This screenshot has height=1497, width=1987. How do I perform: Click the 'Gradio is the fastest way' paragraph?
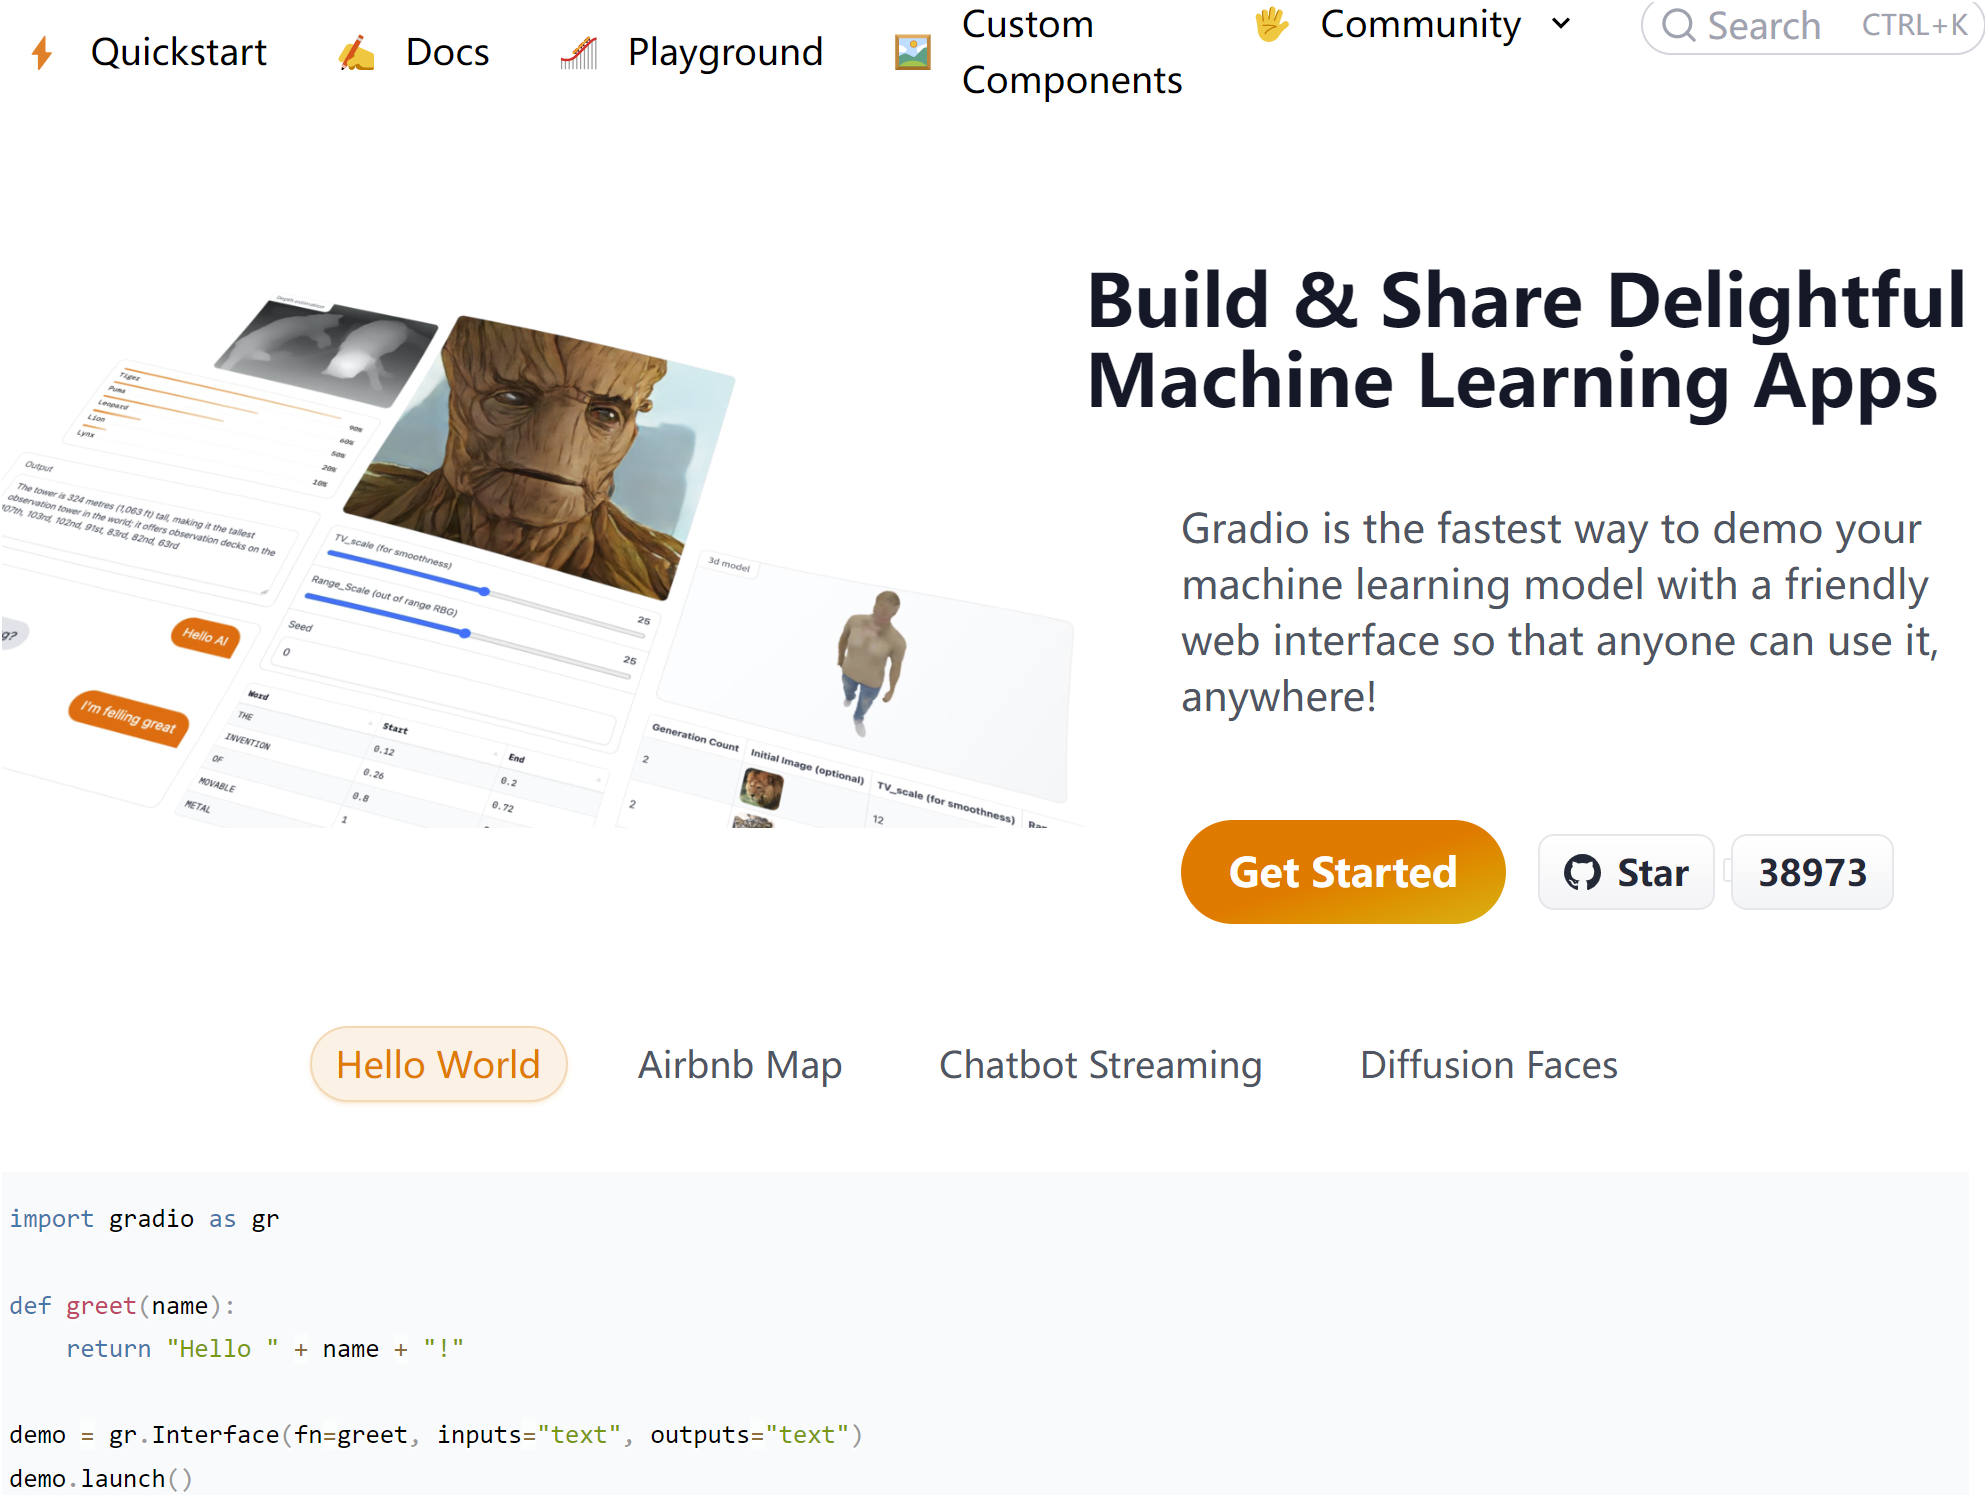click(1559, 612)
